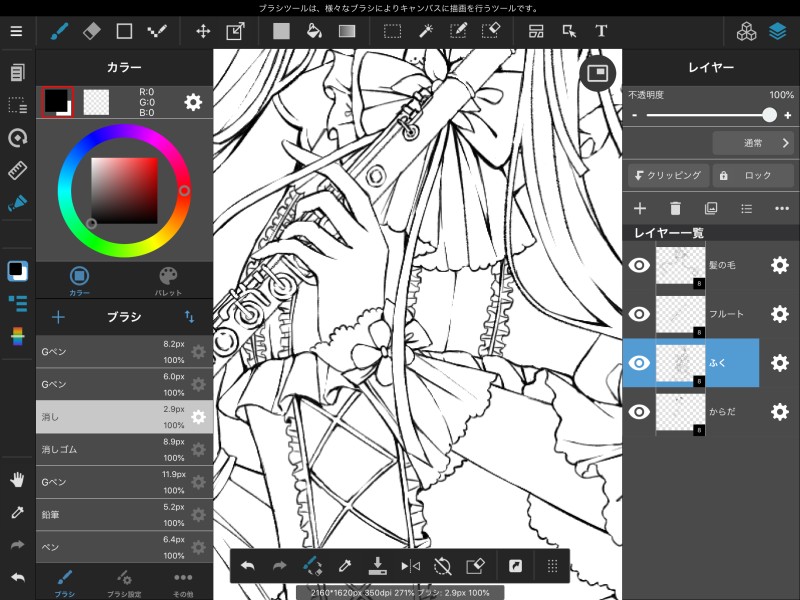Screen dimensions: 800x600
Task: Open settings for the 髪の毛 layer
Action: pos(780,265)
